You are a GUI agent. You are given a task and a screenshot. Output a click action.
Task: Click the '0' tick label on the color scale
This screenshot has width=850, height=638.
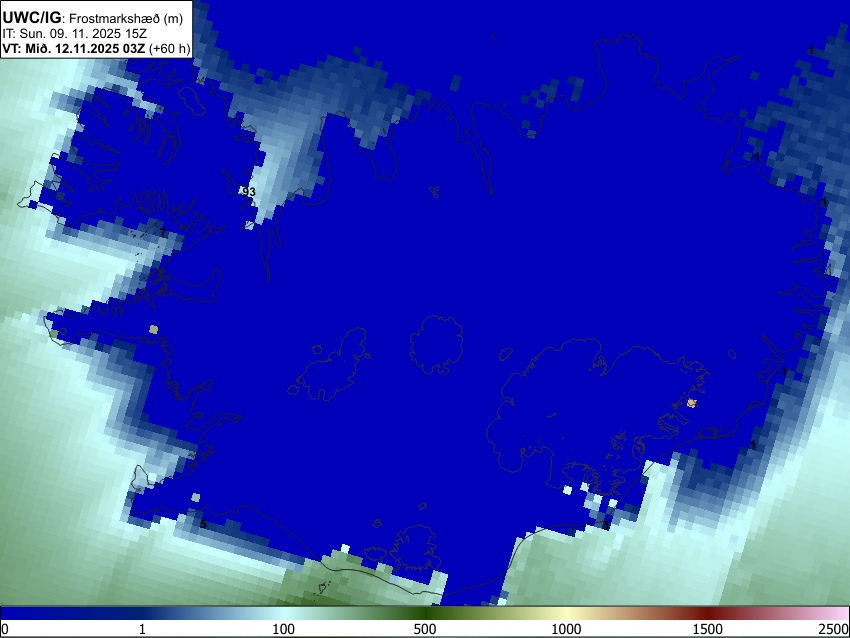[5, 629]
